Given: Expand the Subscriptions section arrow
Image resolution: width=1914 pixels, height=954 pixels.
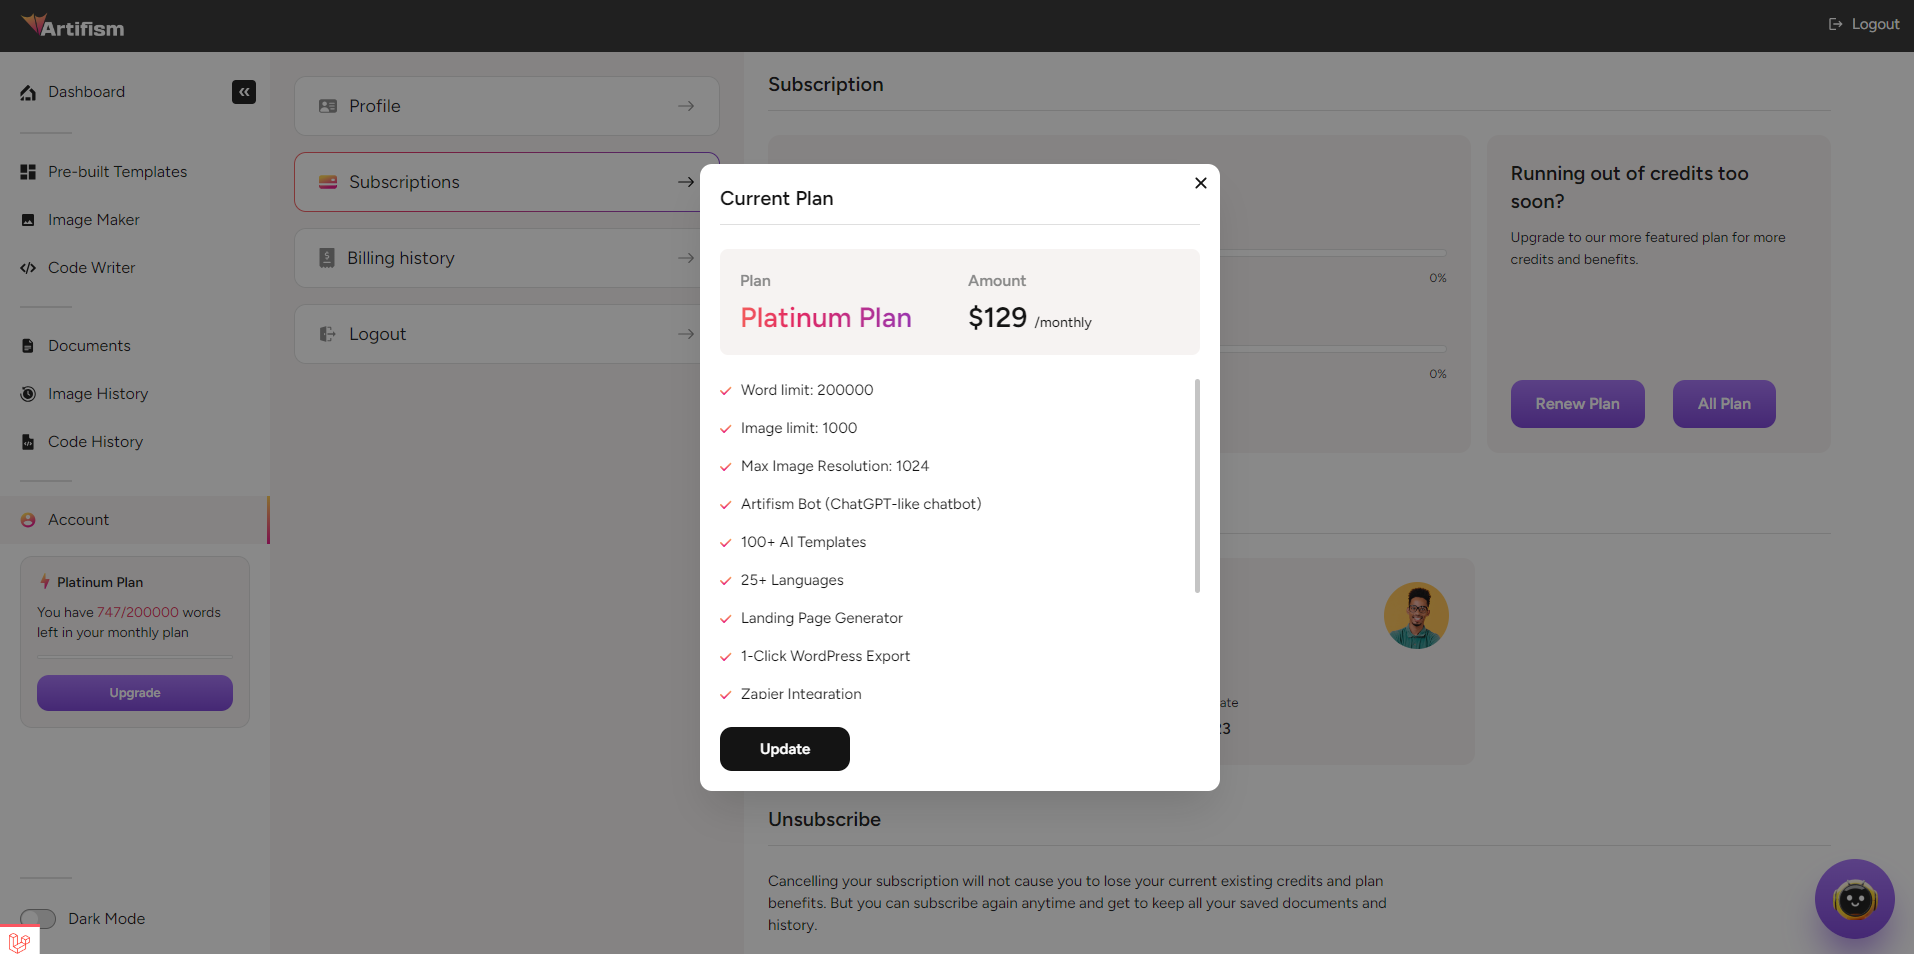Looking at the screenshot, I should pos(686,182).
